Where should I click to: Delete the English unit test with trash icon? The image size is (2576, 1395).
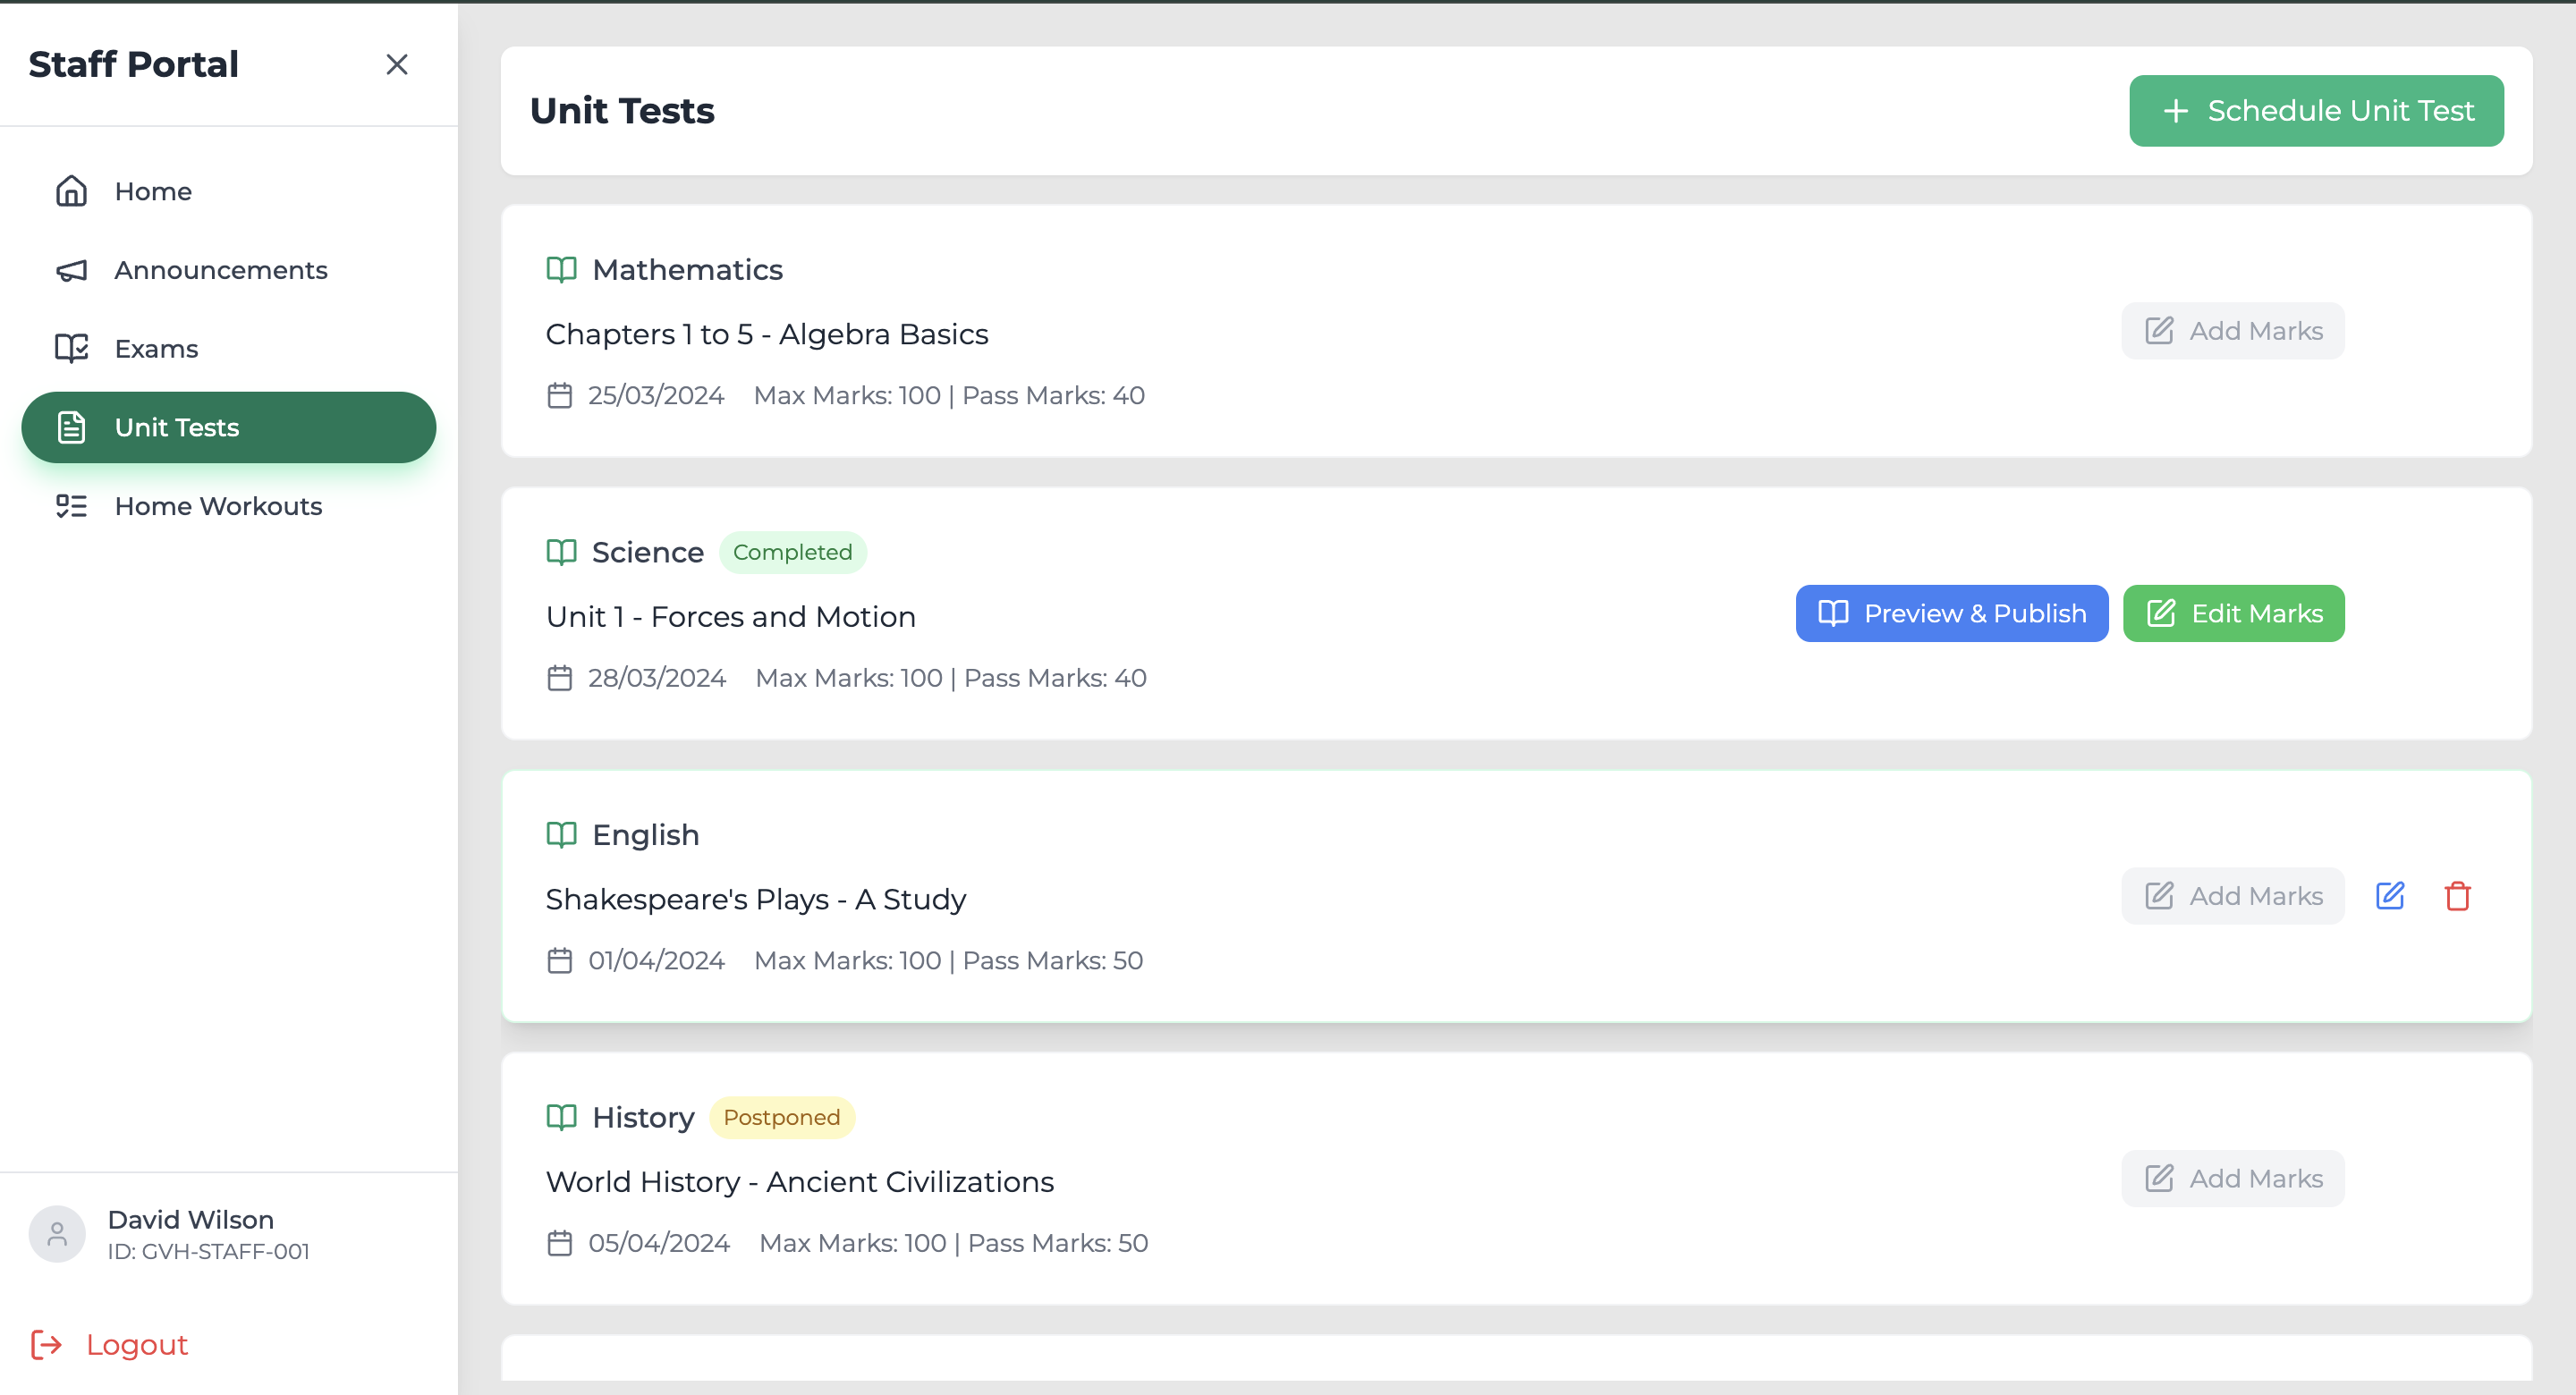2457,896
